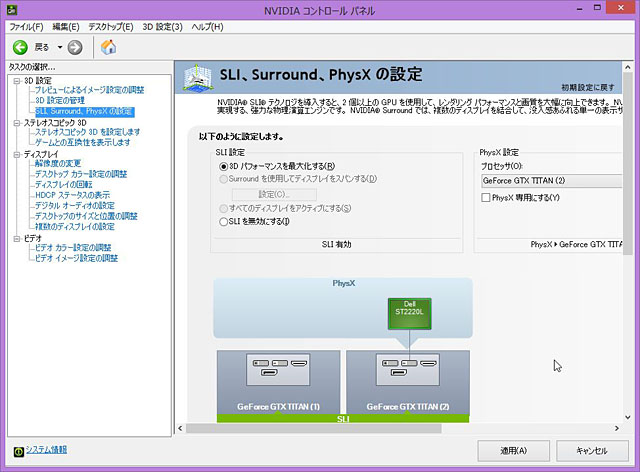This screenshot has height=472, width=640.
Task: Open デジタル オーディオの設定 item
Action: 75,205
